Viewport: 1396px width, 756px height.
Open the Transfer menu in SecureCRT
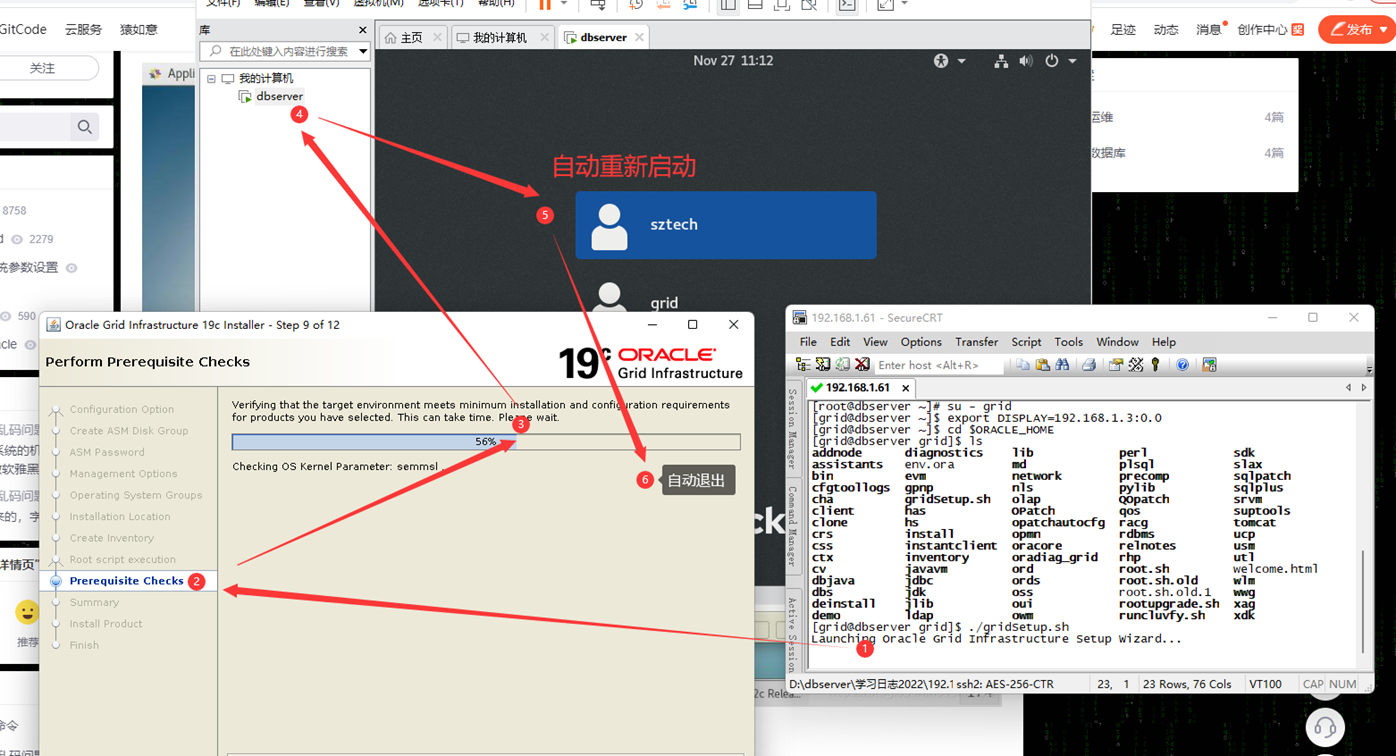(976, 342)
